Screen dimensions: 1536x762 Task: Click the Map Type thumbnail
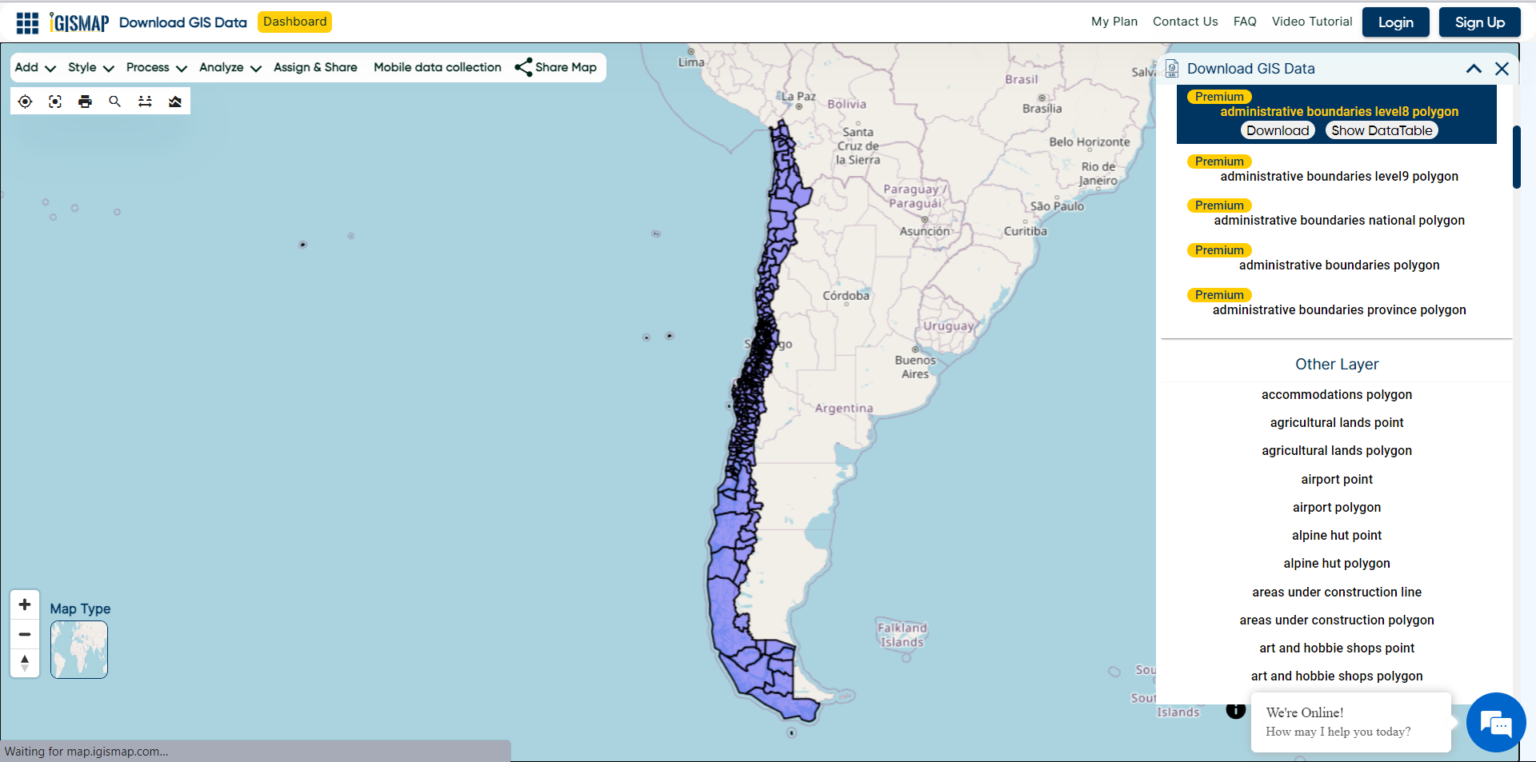[79, 650]
